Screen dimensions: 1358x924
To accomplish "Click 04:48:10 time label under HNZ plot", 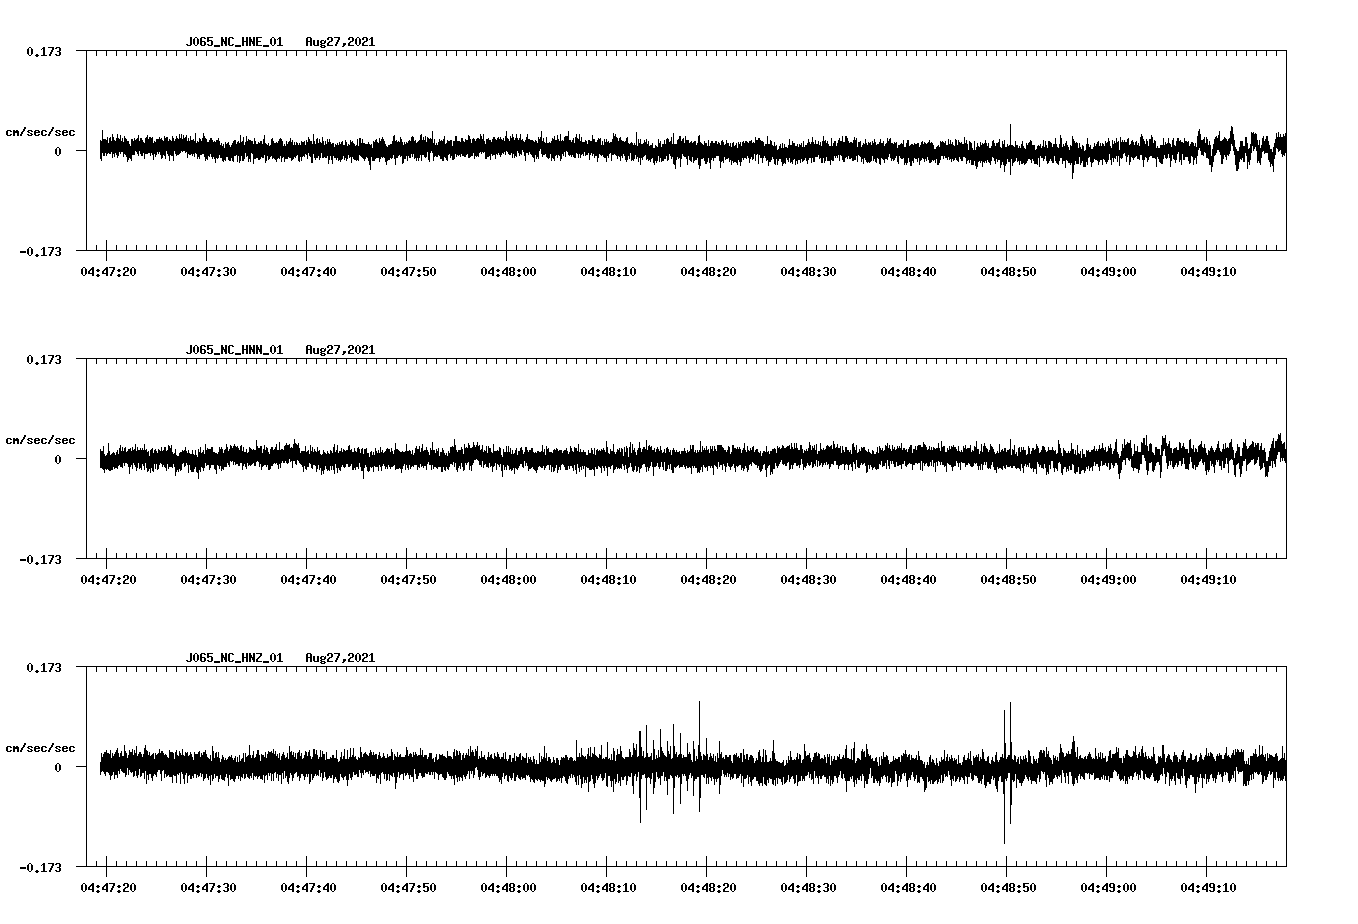I will pyautogui.click(x=608, y=887).
